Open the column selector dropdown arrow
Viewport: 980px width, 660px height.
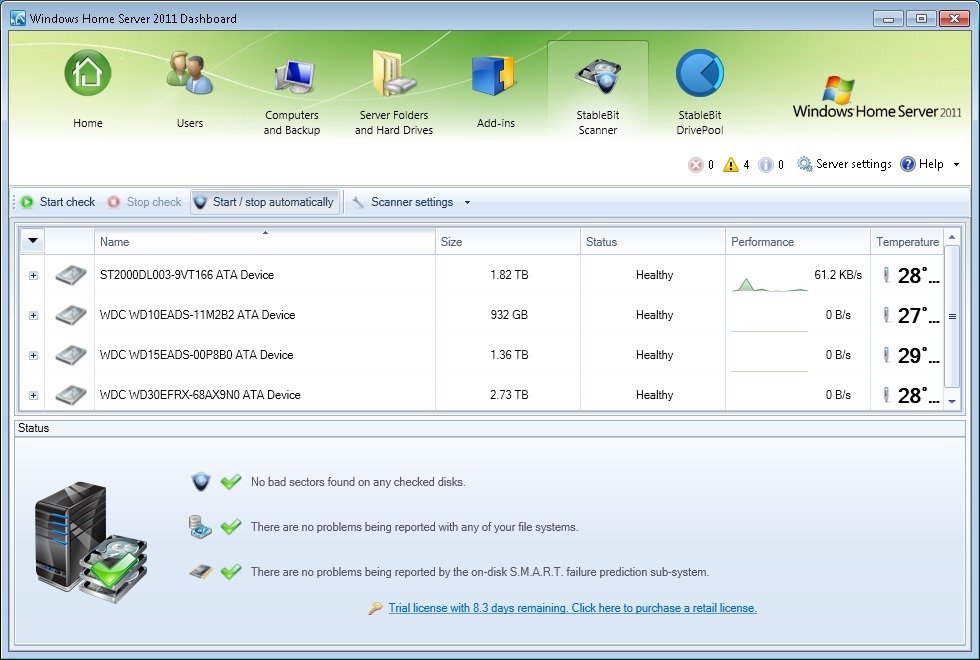point(32,241)
